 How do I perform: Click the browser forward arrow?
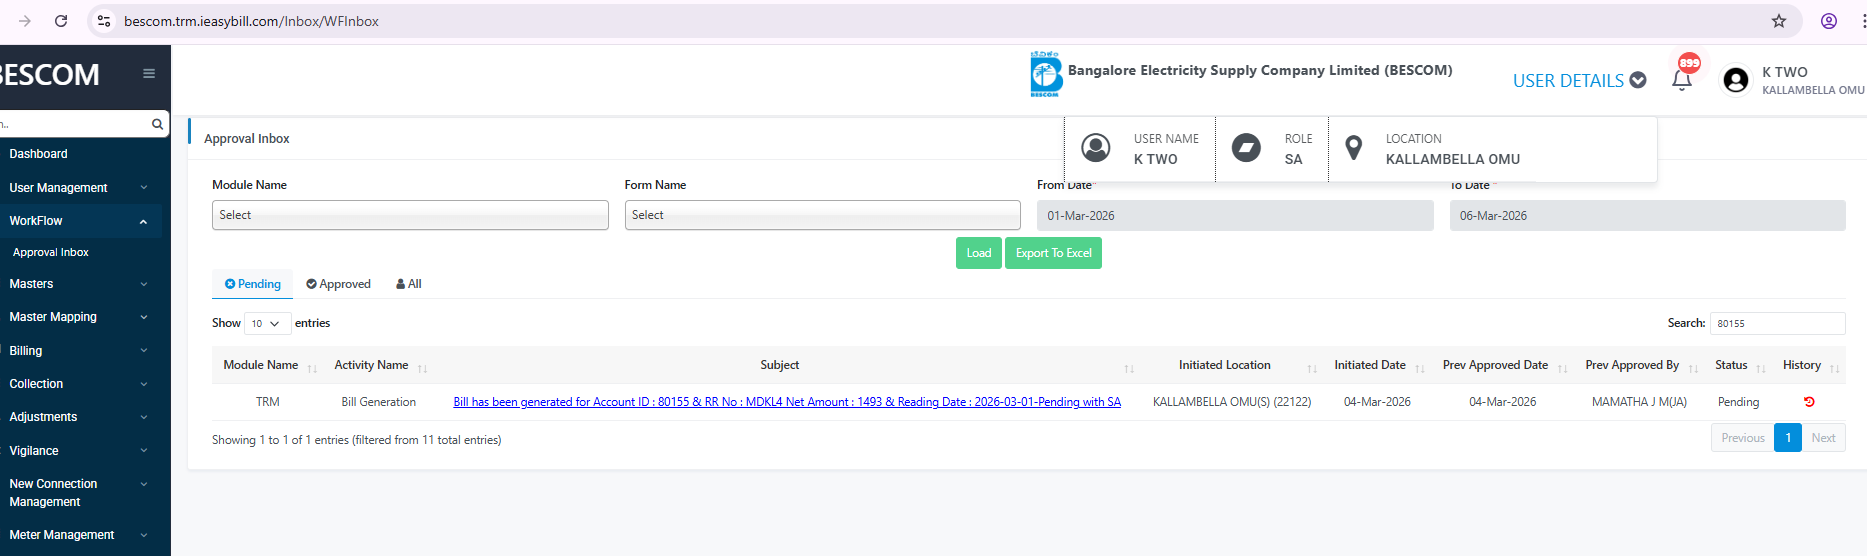coord(25,21)
